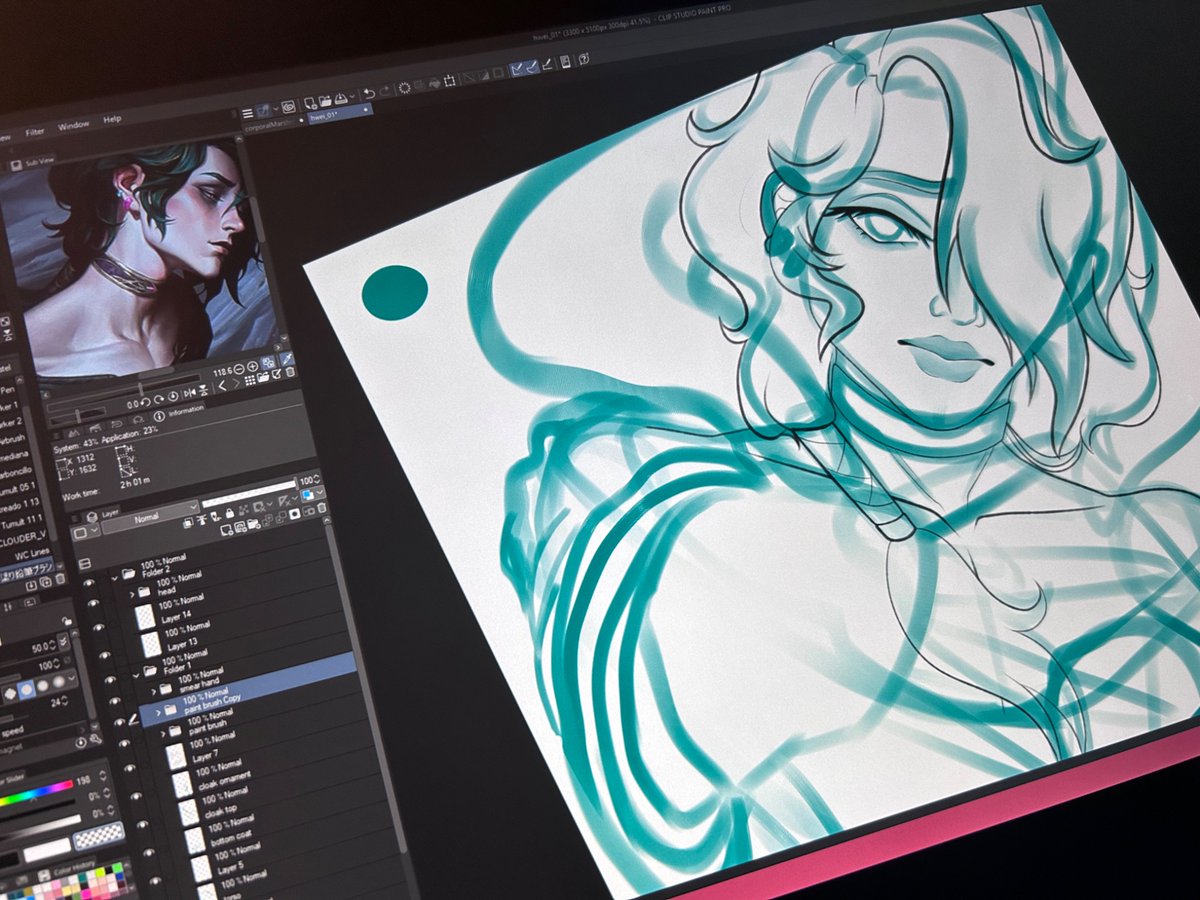1200x900 pixels.
Task: Hide Folder 2 with its eye icon
Action: [x=89, y=582]
